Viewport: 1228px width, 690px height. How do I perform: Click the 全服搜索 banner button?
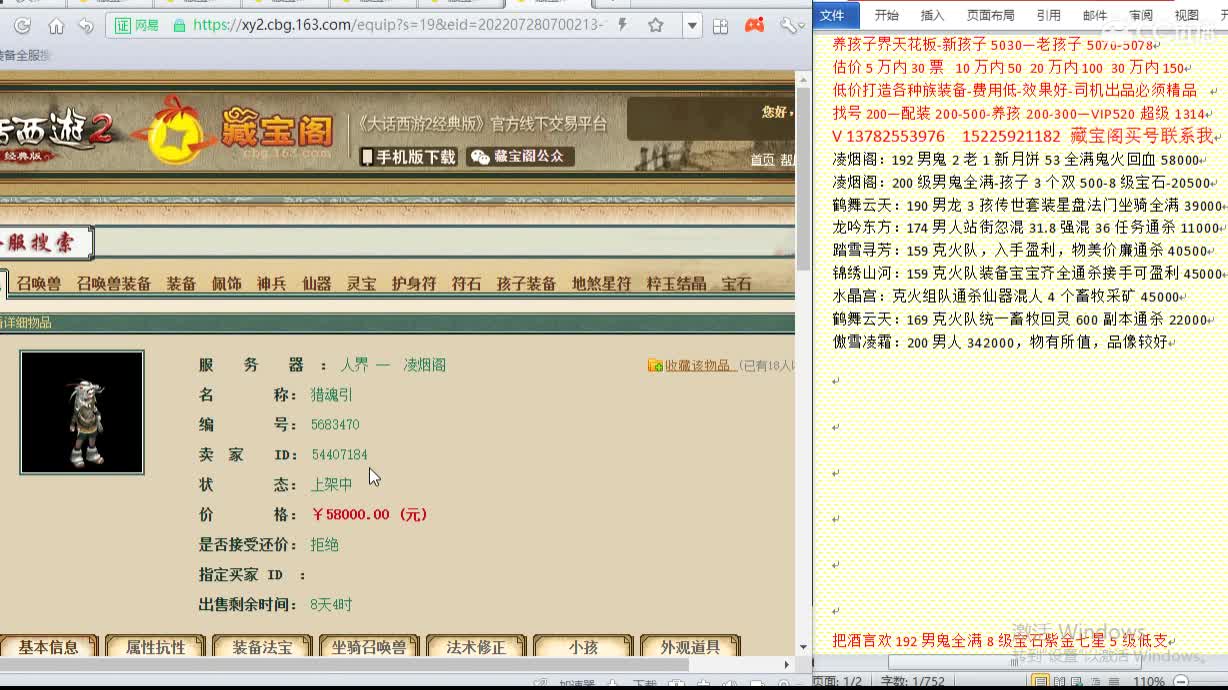tap(44, 243)
